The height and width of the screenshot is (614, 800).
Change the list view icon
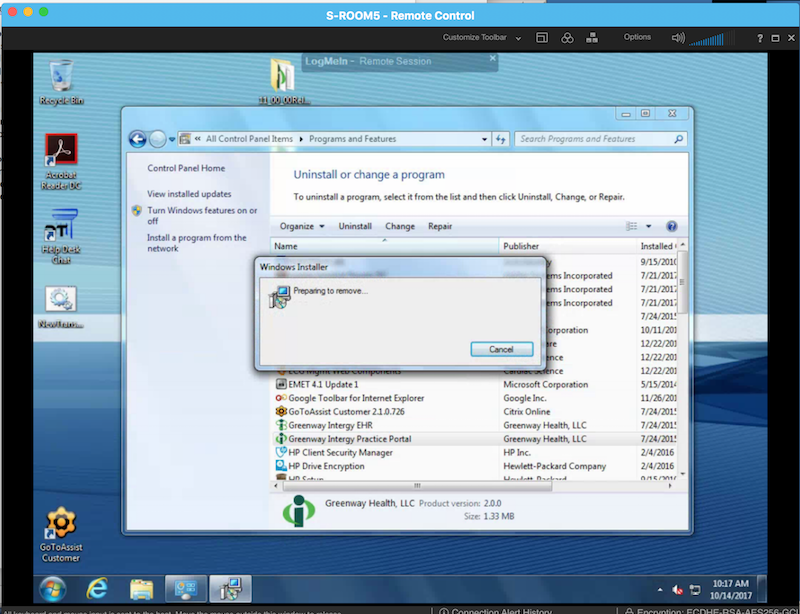632,226
